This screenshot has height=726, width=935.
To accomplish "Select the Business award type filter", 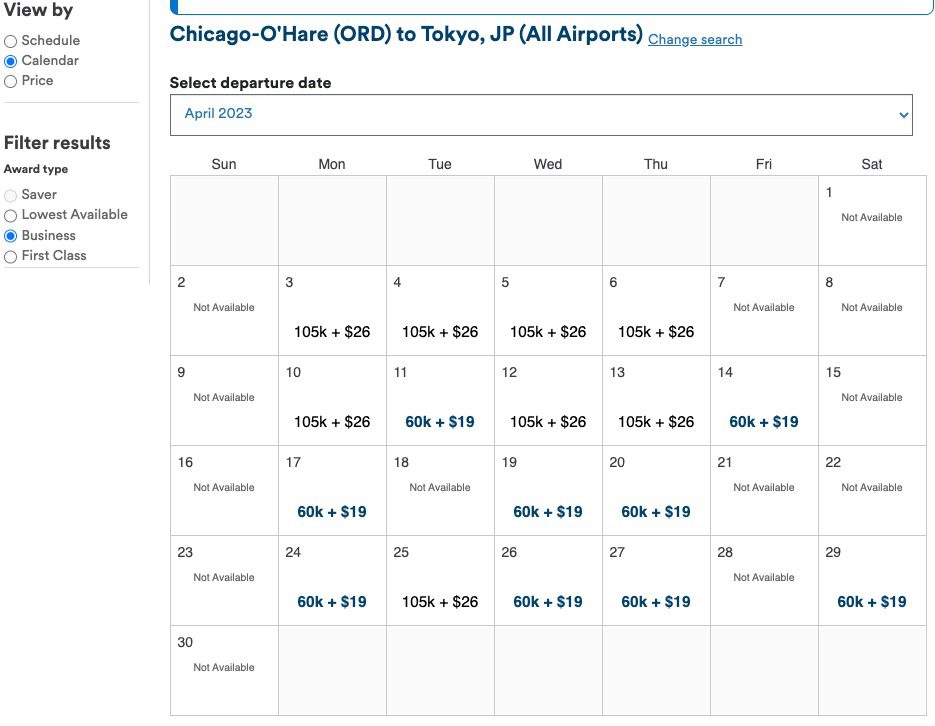I will coord(11,235).
